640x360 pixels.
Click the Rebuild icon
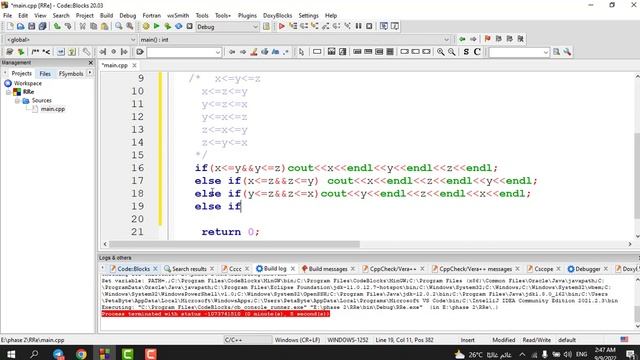[x=178, y=27]
